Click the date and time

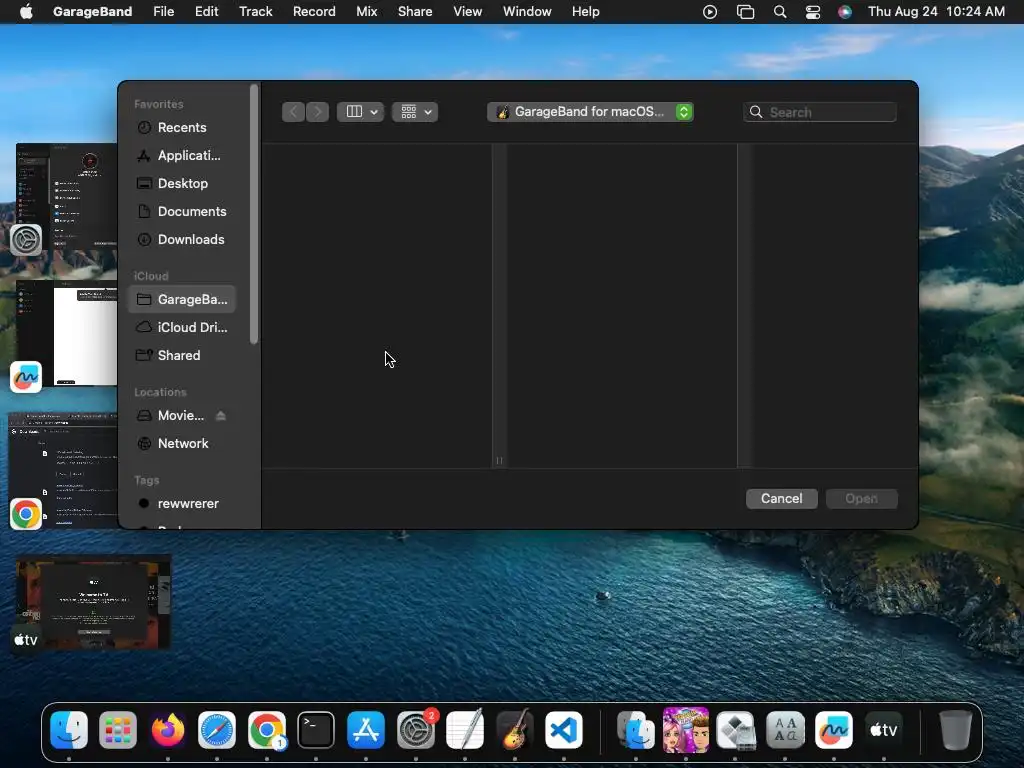pos(936,12)
